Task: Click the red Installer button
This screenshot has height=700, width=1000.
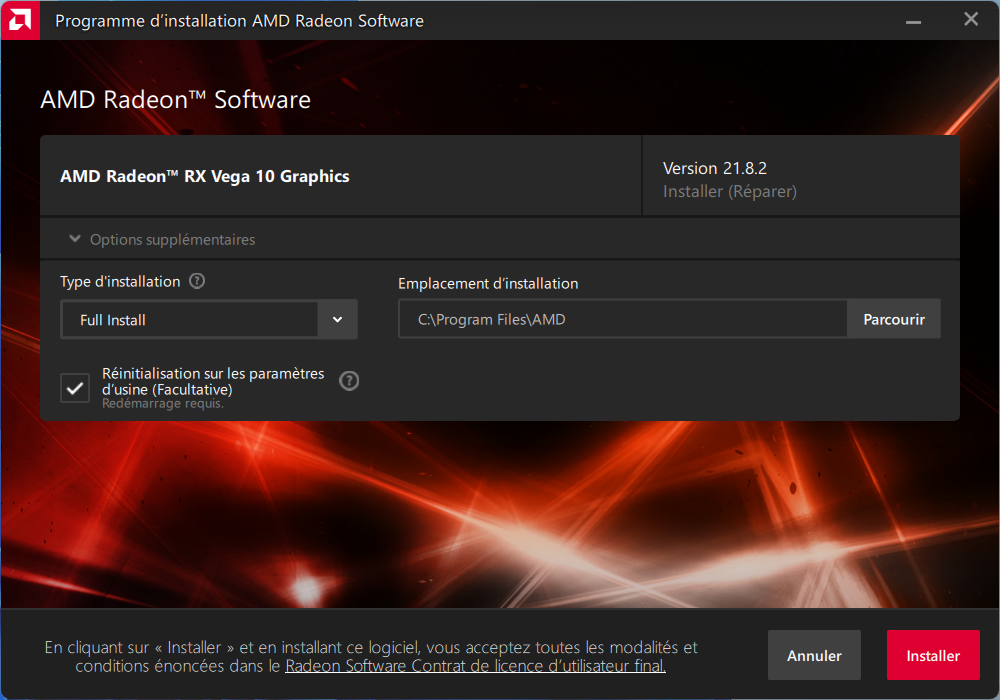Action: click(933, 655)
